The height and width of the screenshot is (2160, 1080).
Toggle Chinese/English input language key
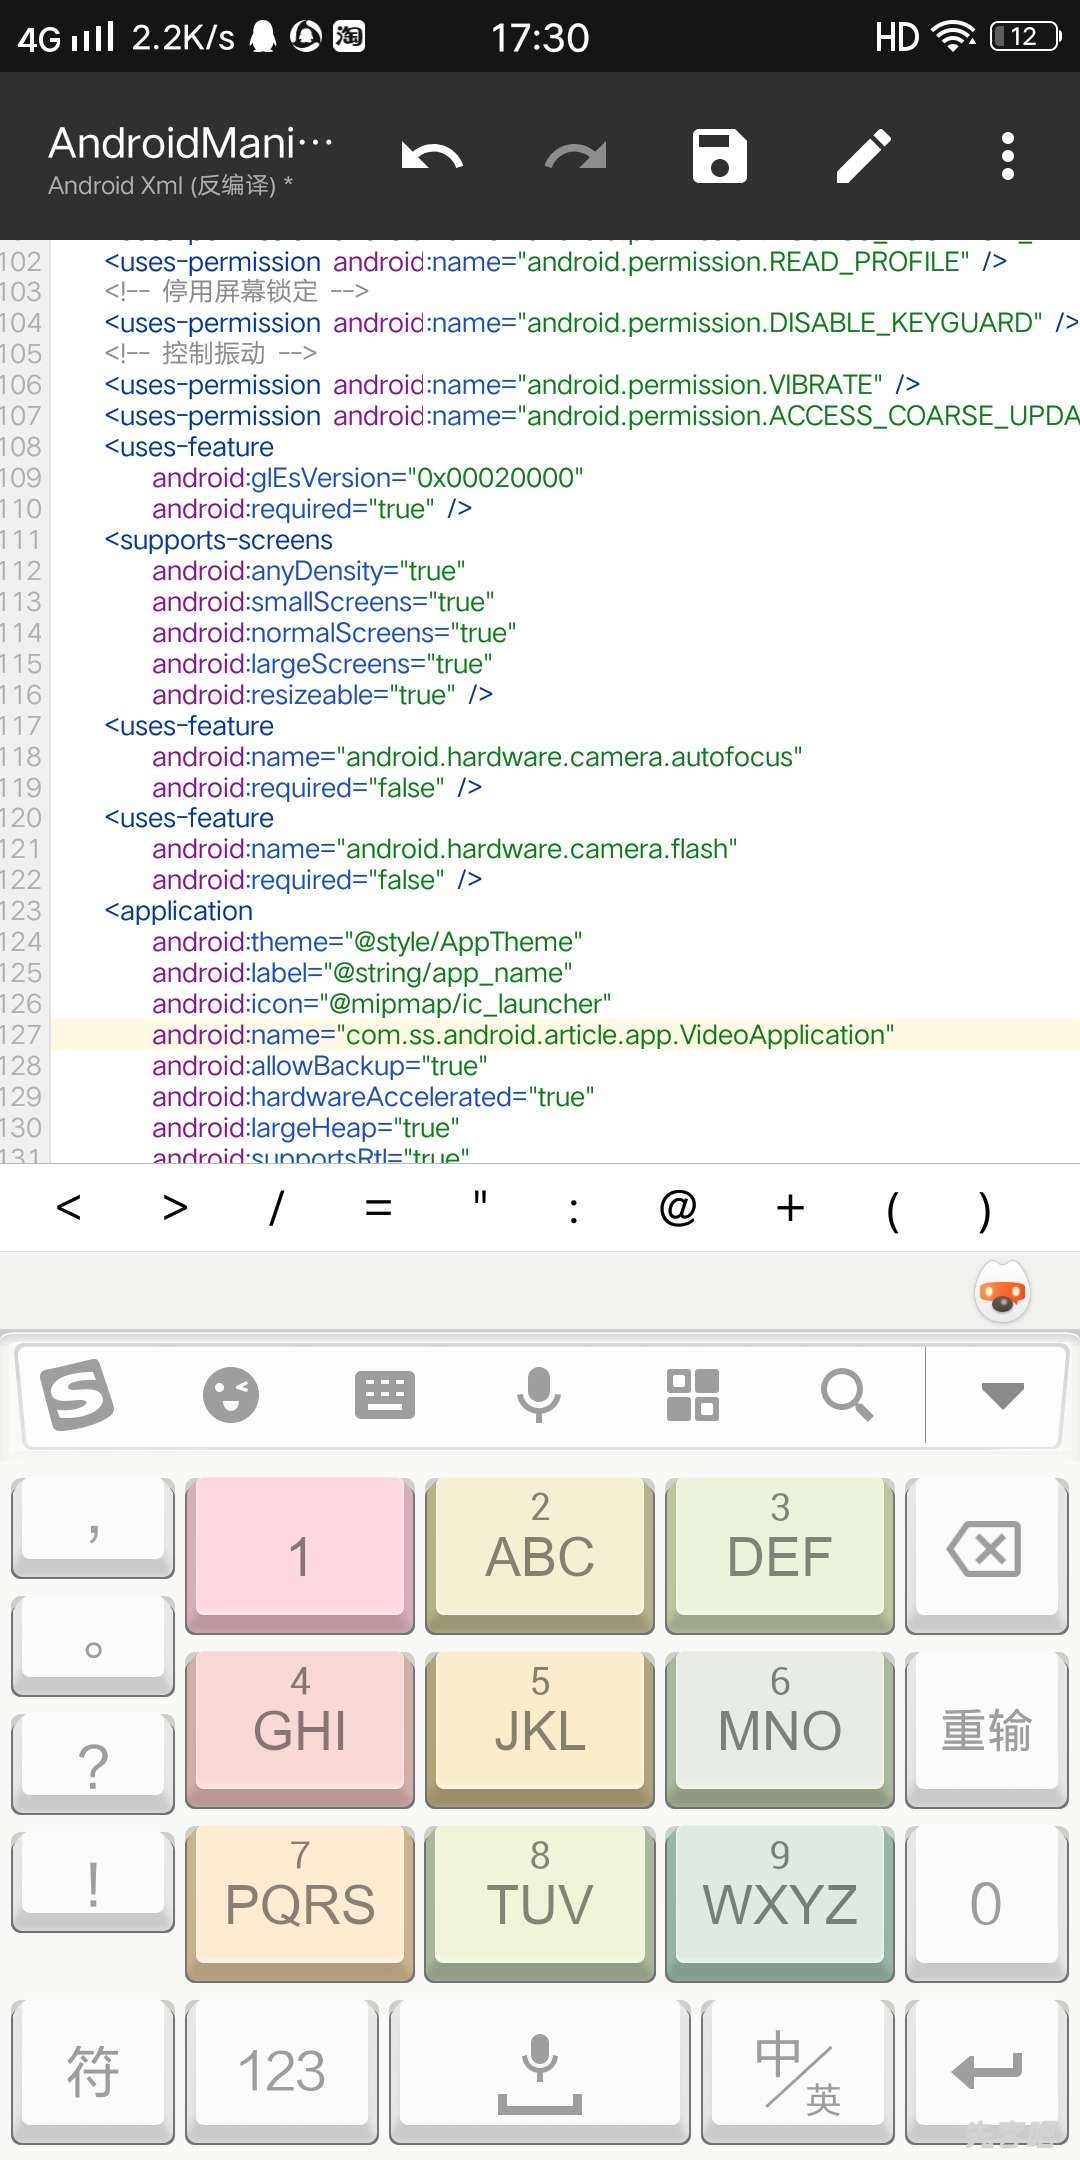coord(797,2071)
